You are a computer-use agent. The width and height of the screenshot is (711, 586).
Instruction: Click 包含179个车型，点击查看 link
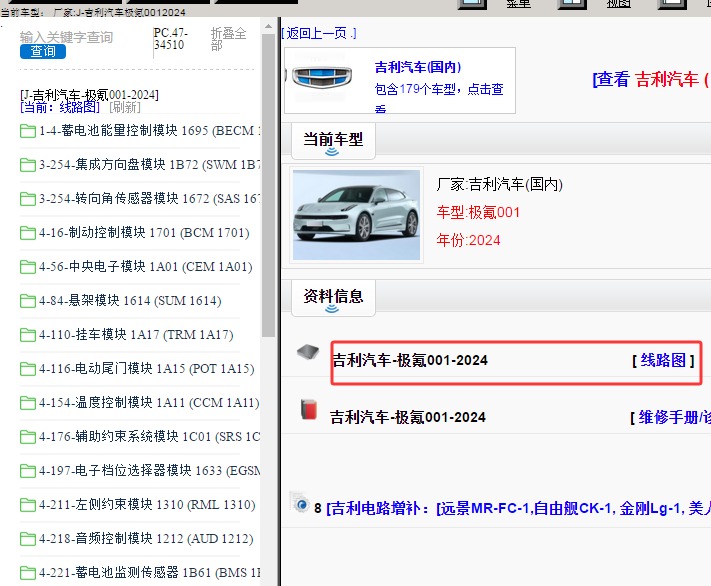(x=439, y=96)
